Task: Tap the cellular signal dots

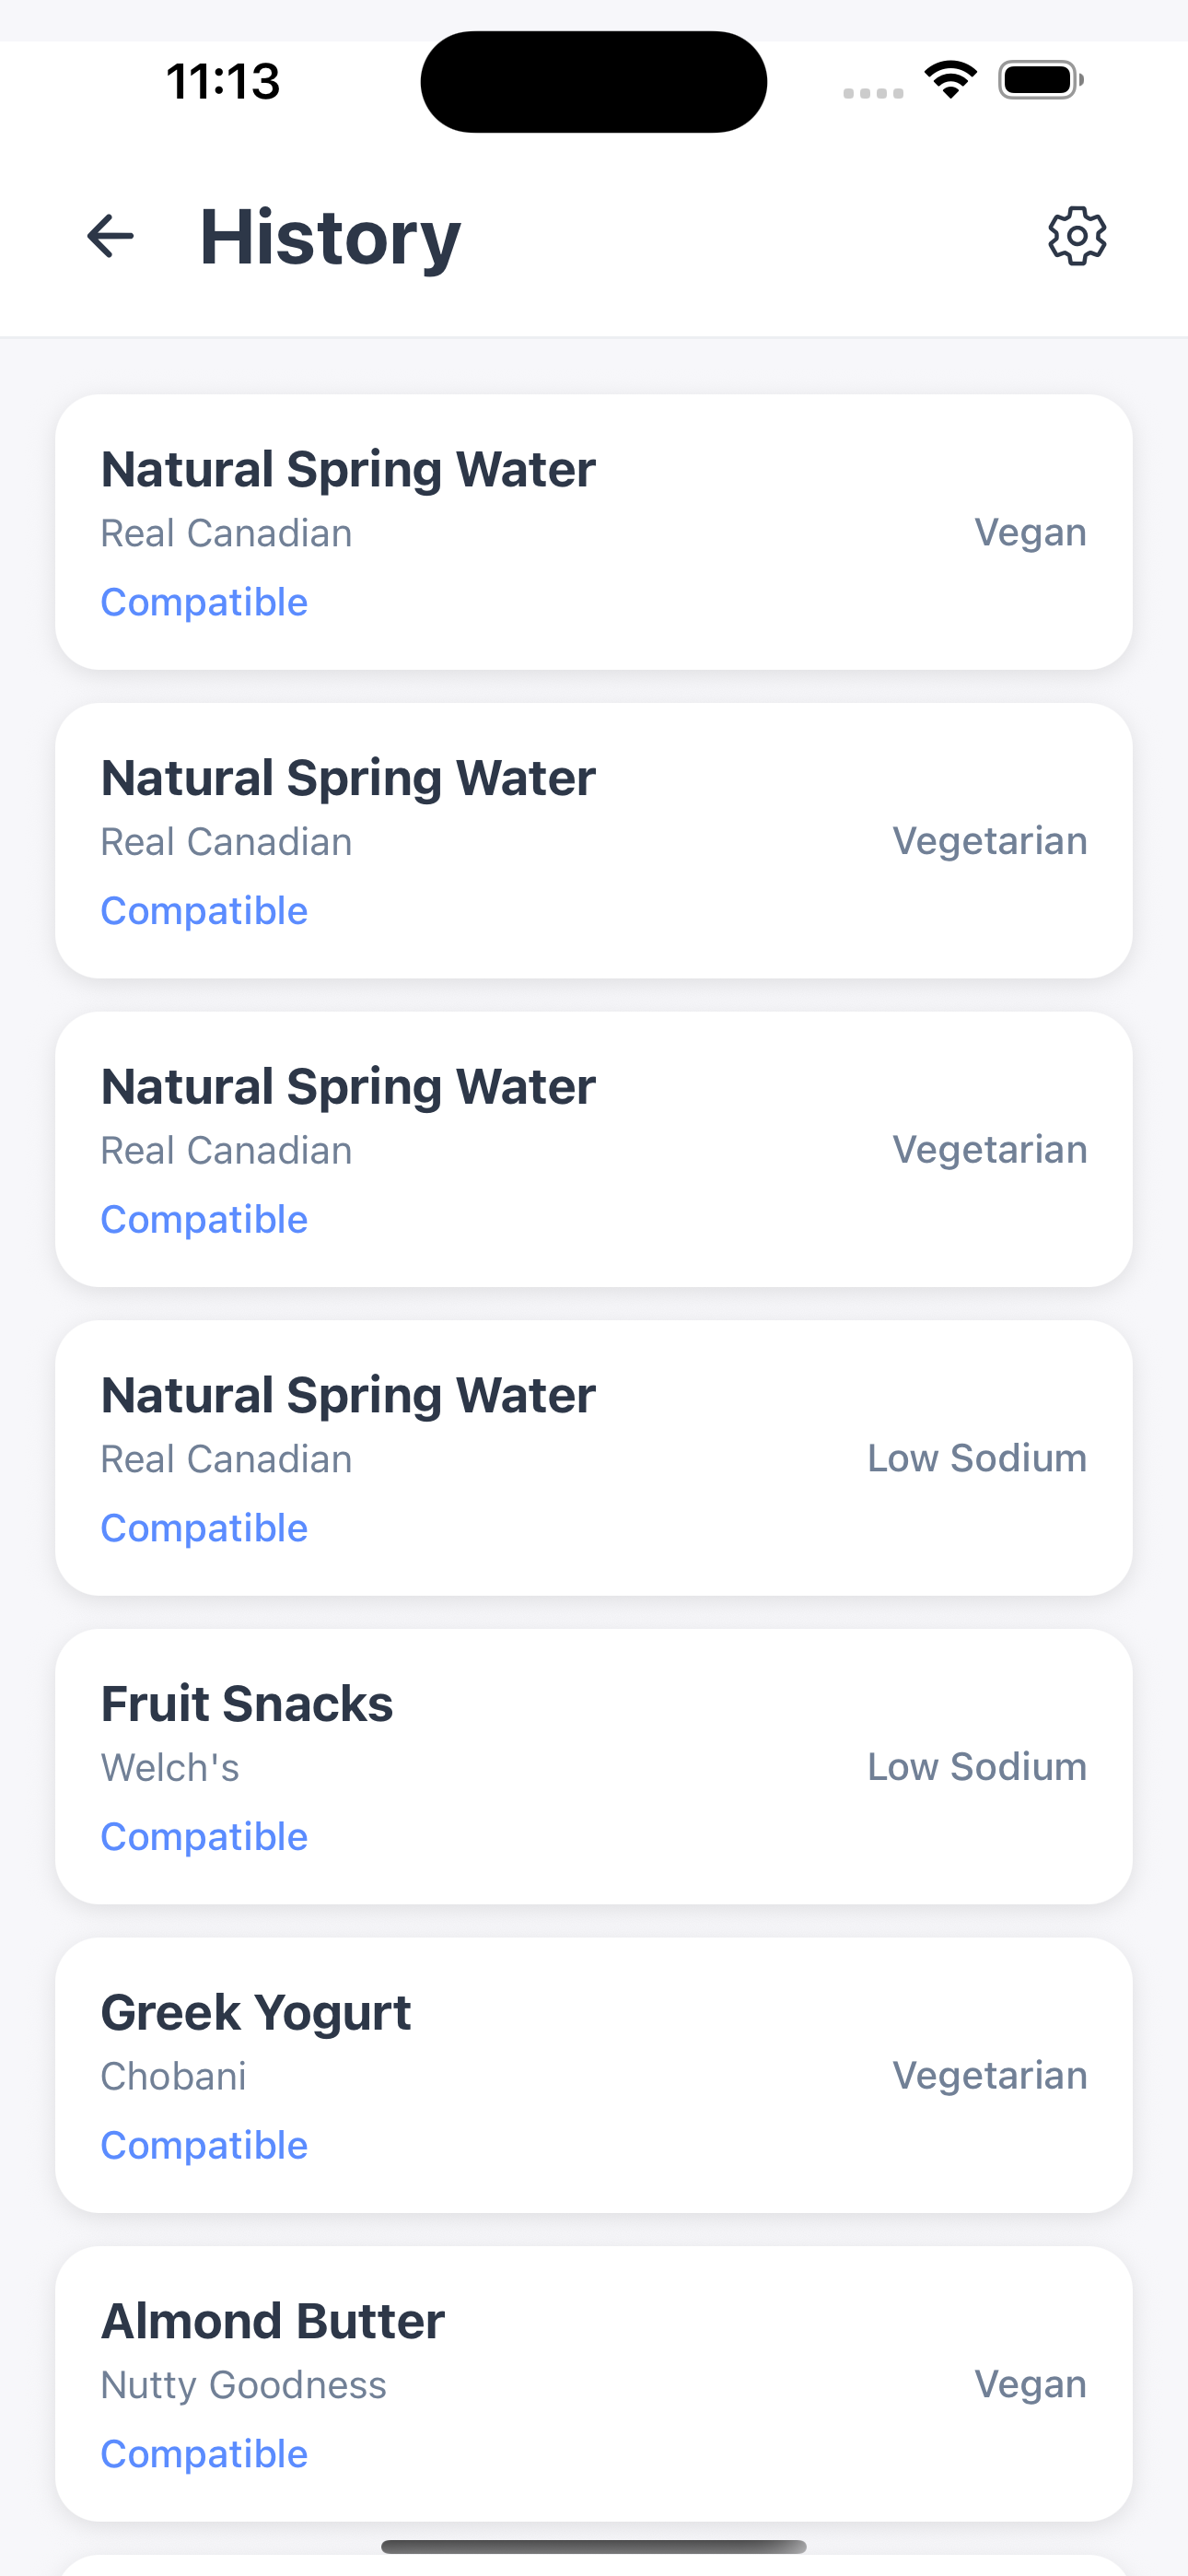Action: tap(873, 93)
